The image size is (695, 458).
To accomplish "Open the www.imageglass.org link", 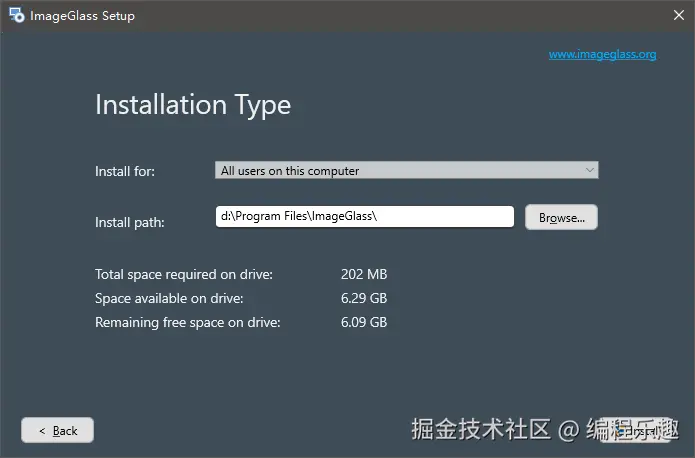I will click(x=602, y=54).
